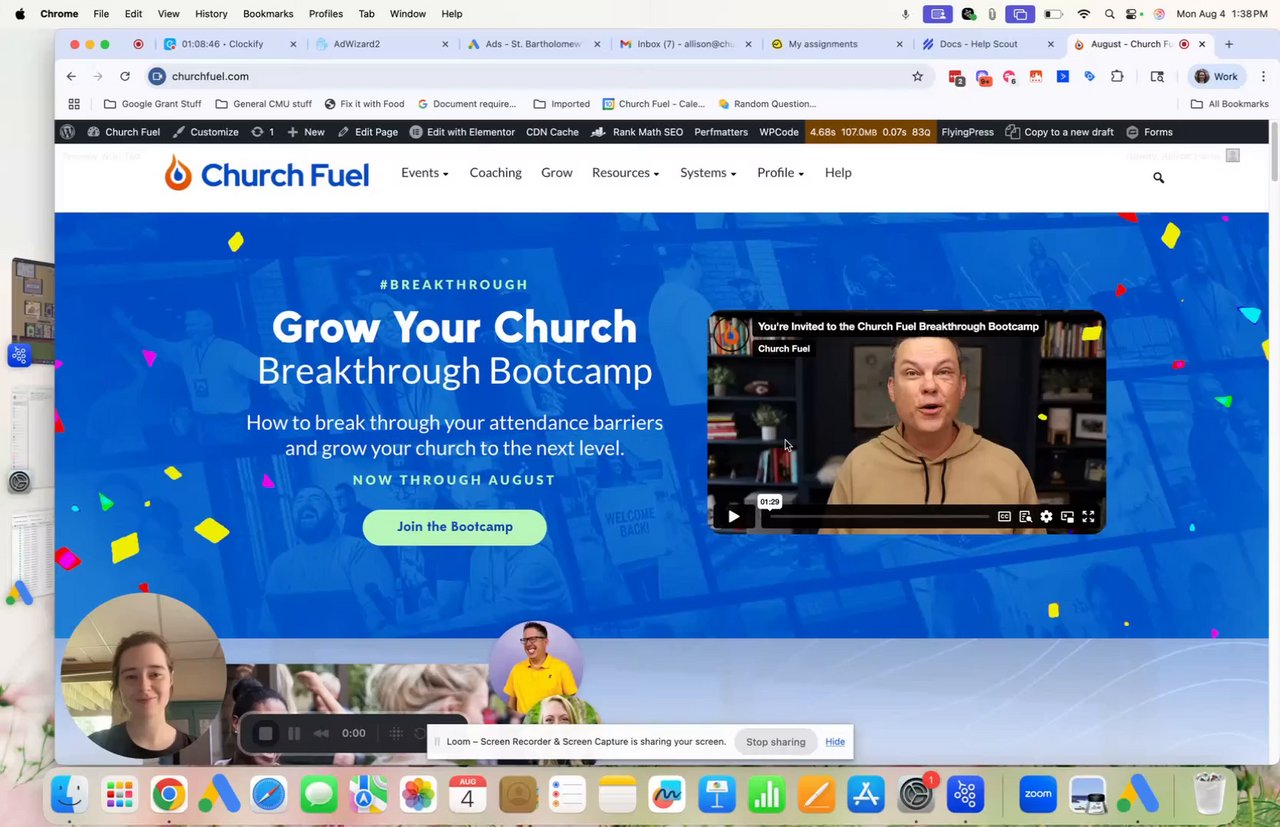Click the Query Monitor stats readout
1280x827 pixels.
870,132
